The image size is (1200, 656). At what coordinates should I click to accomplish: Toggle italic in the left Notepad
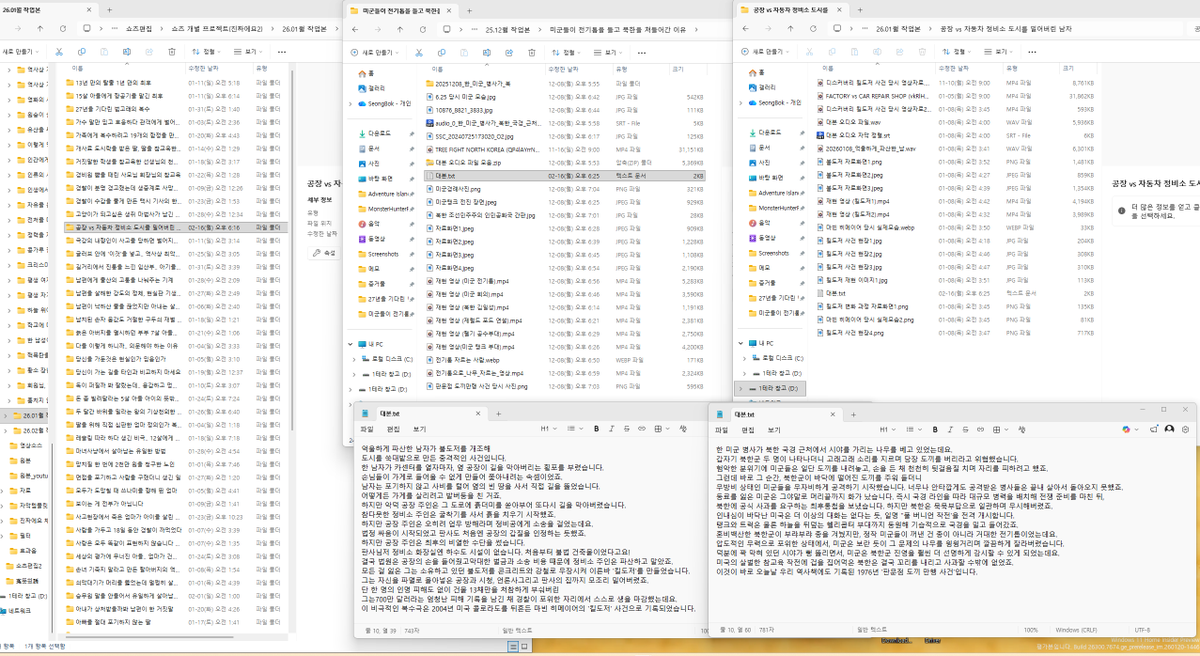pyautogui.click(x=611, y=428)
